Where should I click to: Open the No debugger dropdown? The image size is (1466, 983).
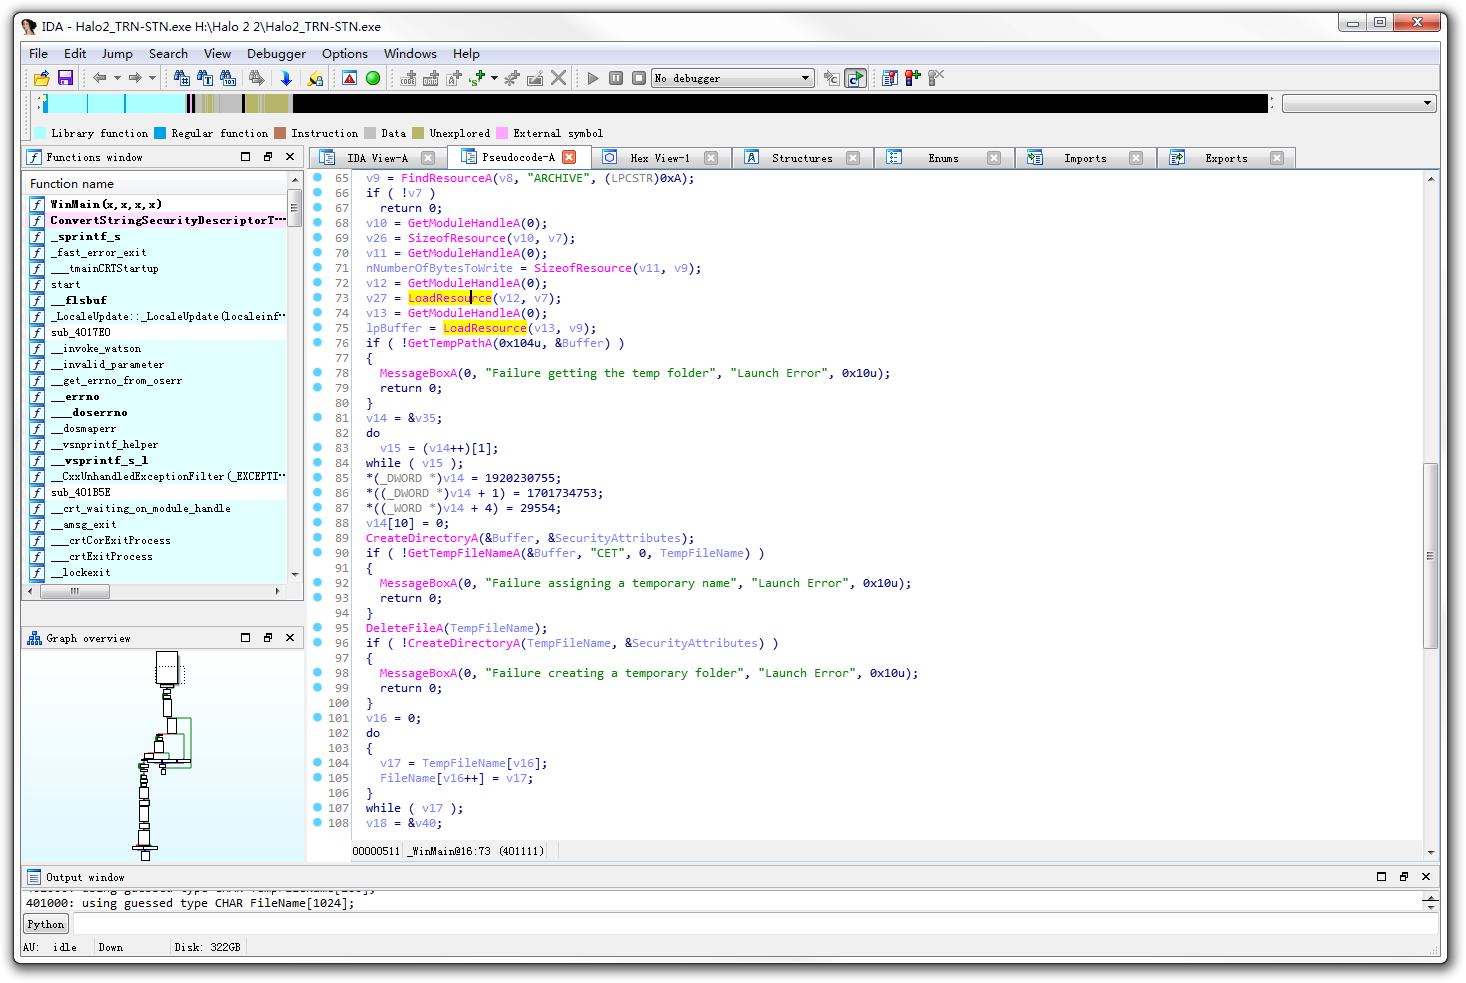[805, 78]
